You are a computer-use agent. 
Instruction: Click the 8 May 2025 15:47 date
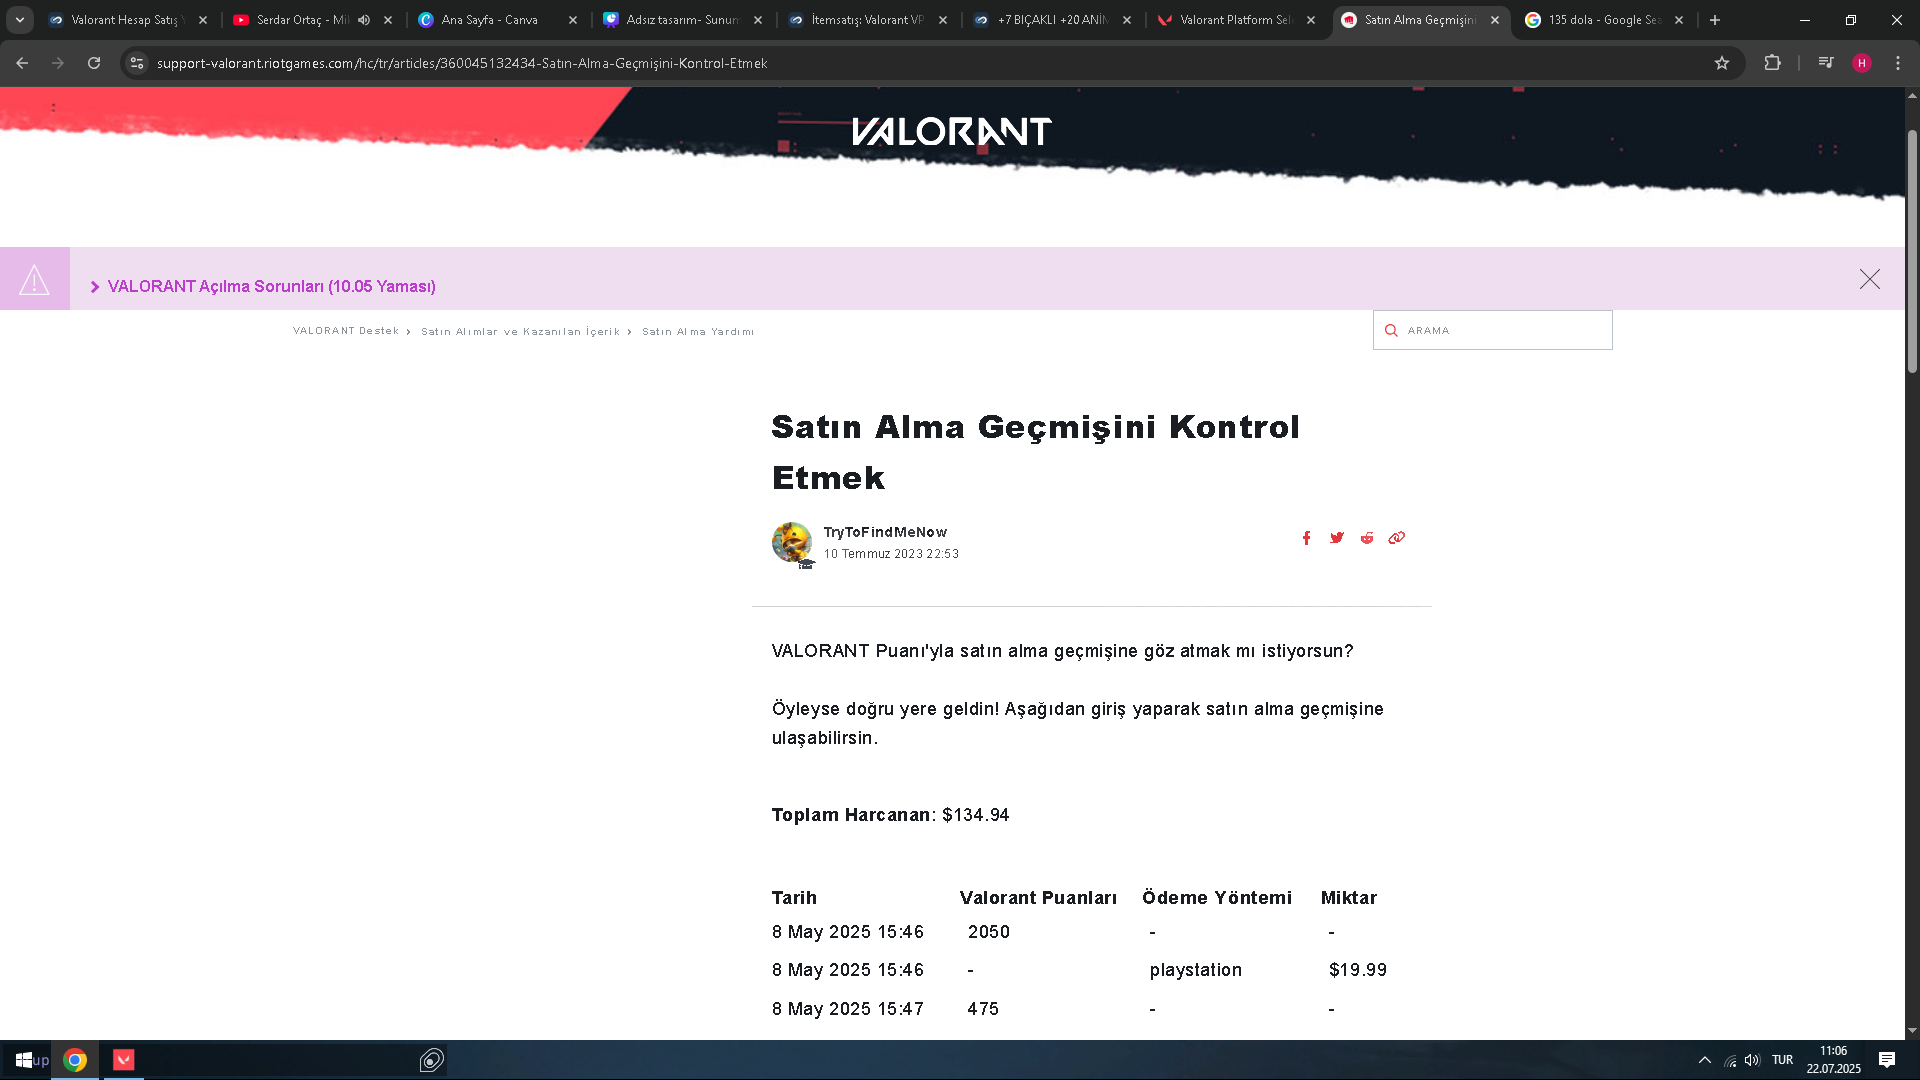(x=848, y=1009)
